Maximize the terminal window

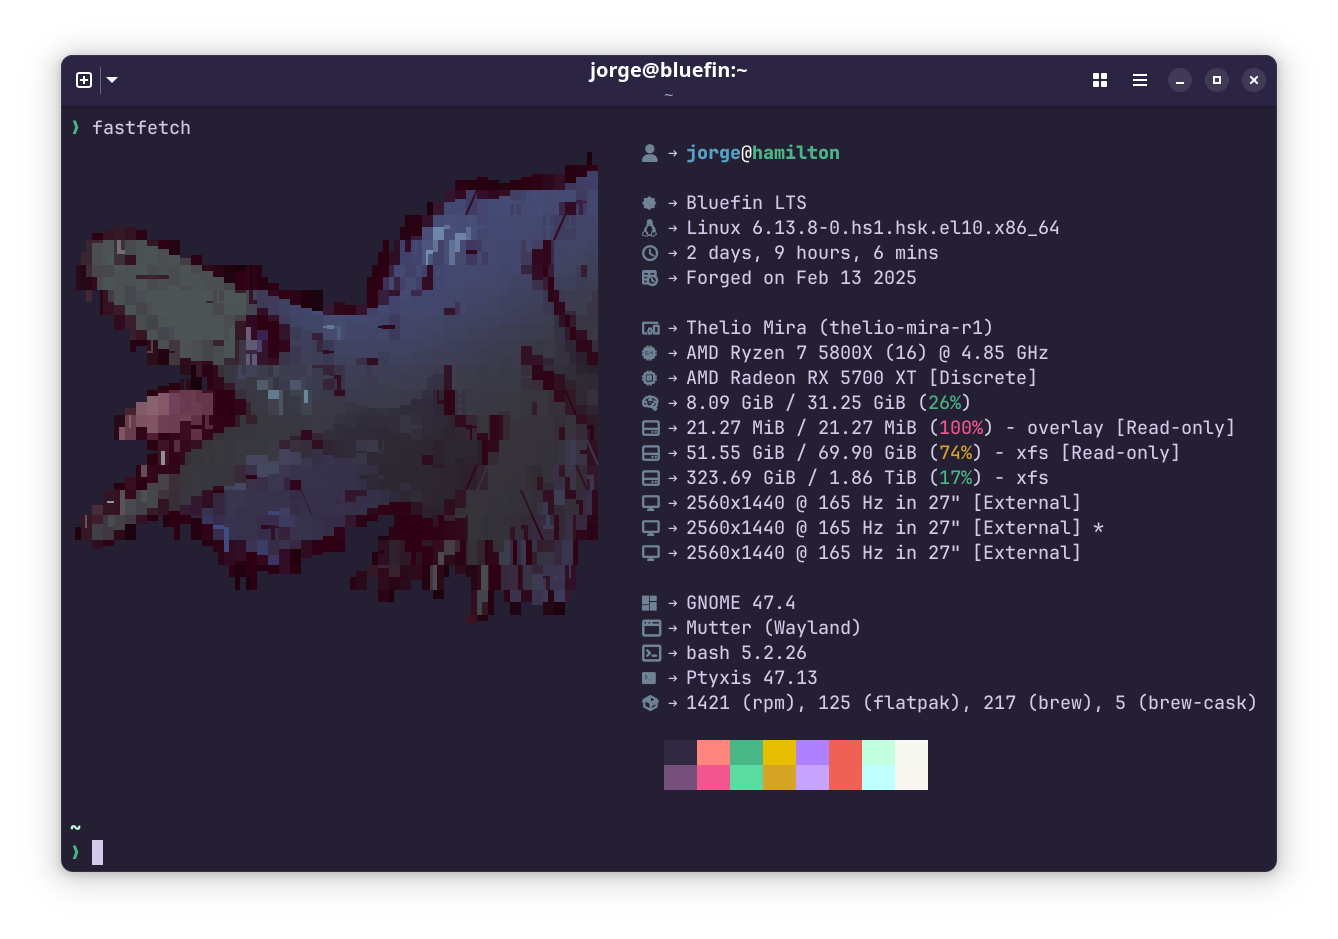[1217, 80]
